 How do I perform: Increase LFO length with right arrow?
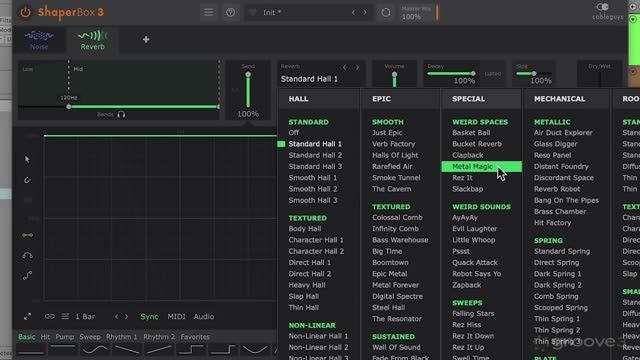click(x=126, y=317)
